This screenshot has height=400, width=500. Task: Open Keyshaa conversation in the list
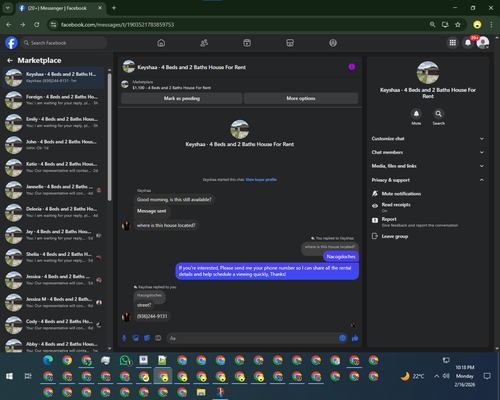[x=54, y=77]
